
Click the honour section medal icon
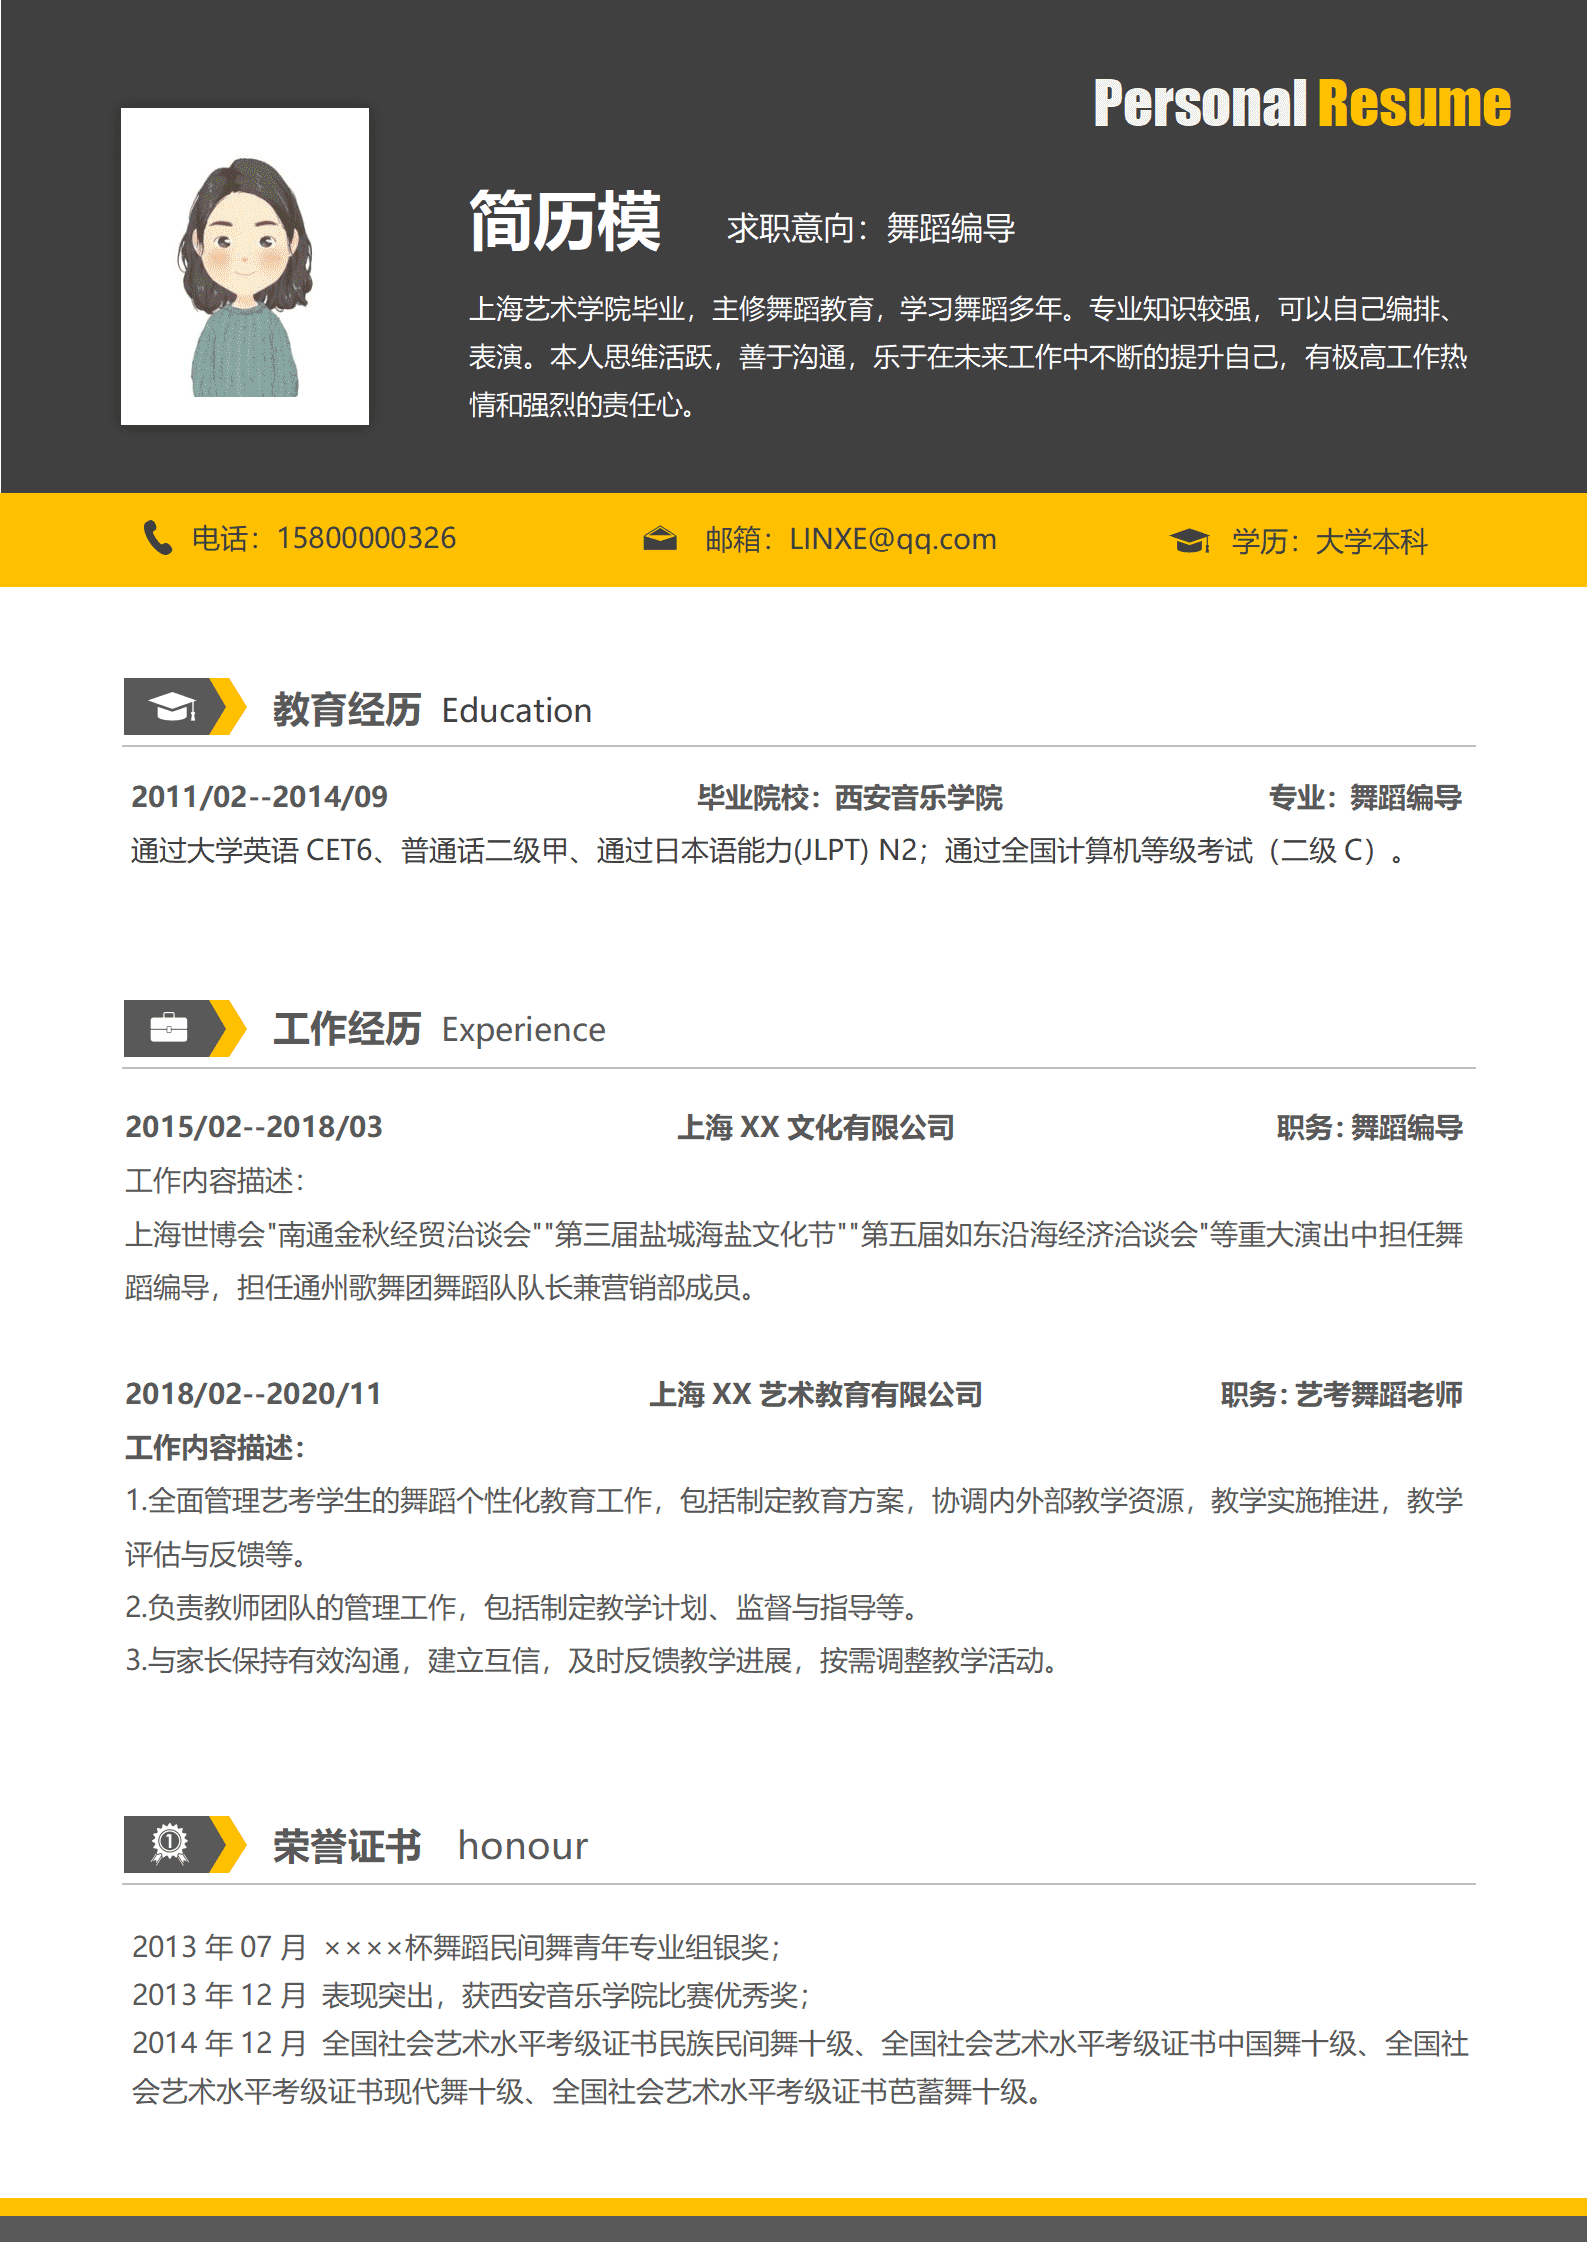(x=169, y=1844)
